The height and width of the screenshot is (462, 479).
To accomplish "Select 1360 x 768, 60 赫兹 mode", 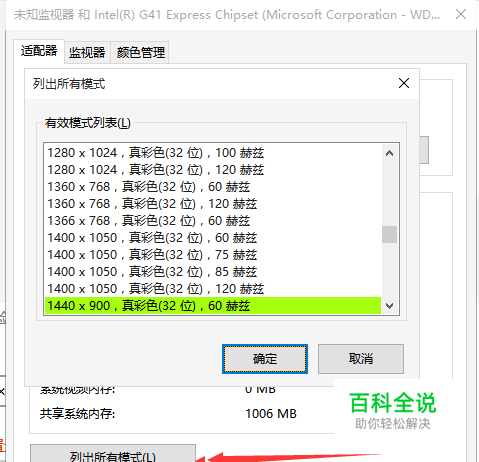I will [x=213, y=187].
